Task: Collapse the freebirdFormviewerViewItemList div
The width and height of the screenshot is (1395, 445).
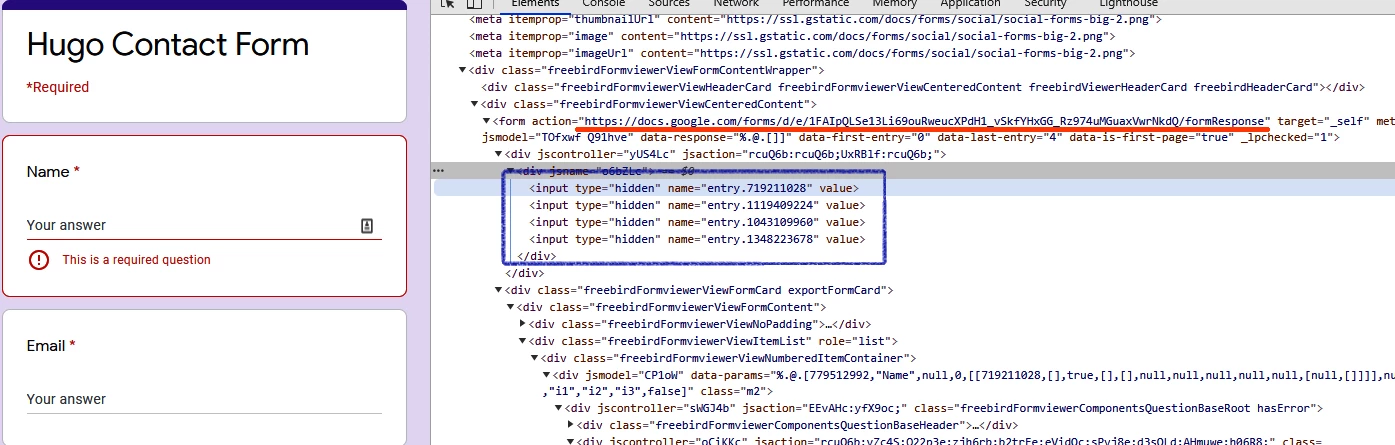Action: (523, 341)
